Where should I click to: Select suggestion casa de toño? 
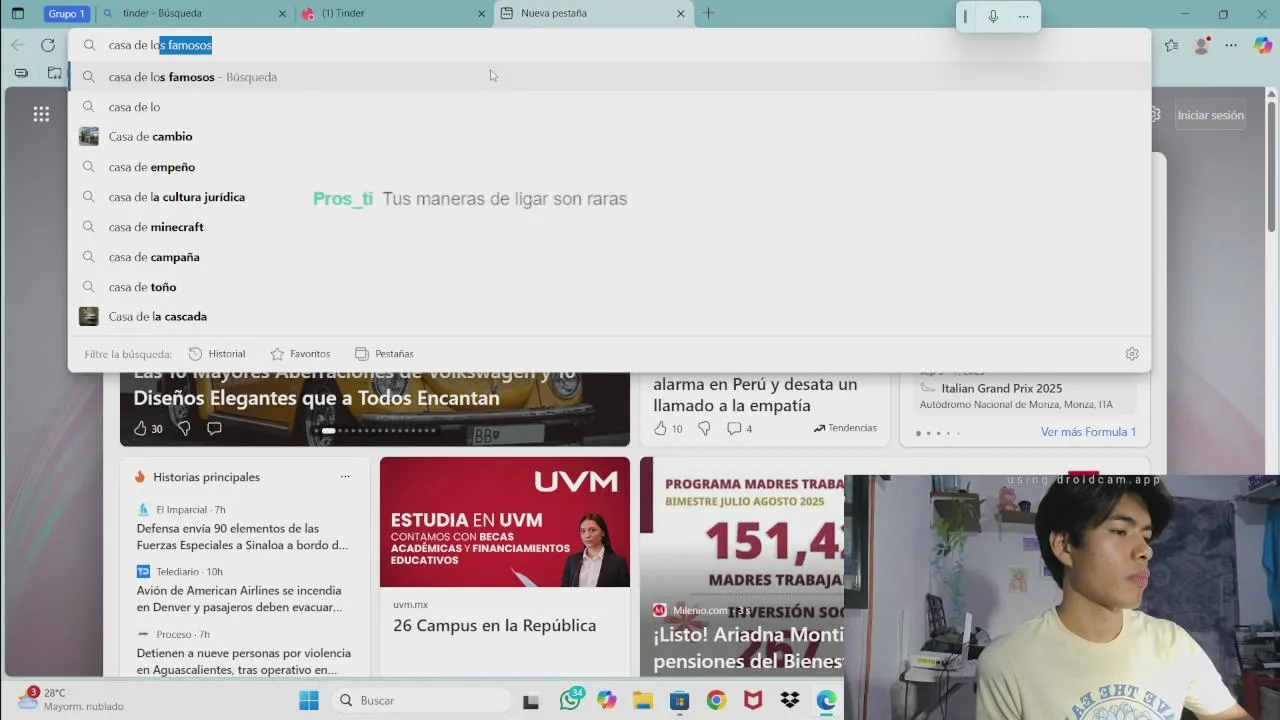coord(609,287)
